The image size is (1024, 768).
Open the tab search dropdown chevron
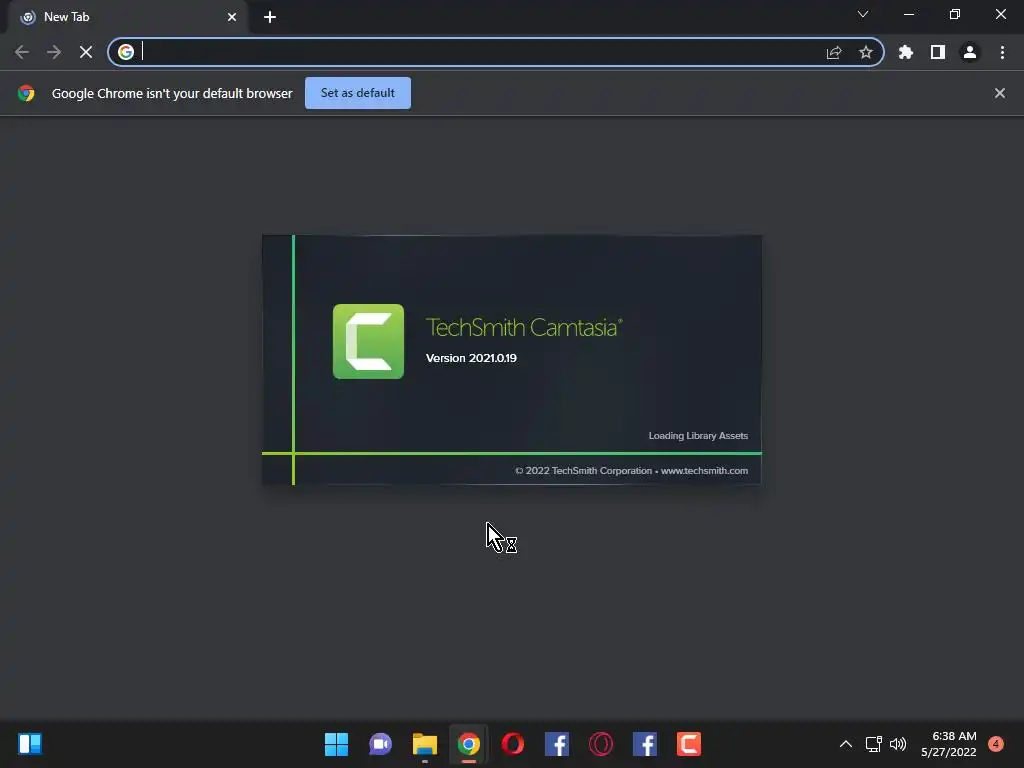click(x=863, y=14)
